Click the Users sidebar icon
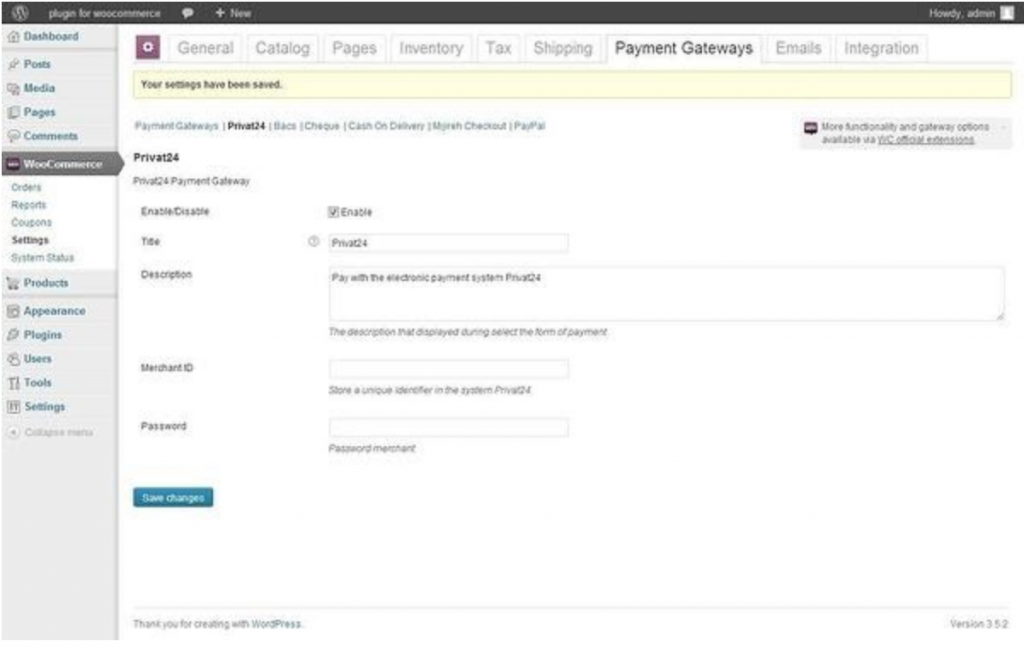 tap(13, 359)
